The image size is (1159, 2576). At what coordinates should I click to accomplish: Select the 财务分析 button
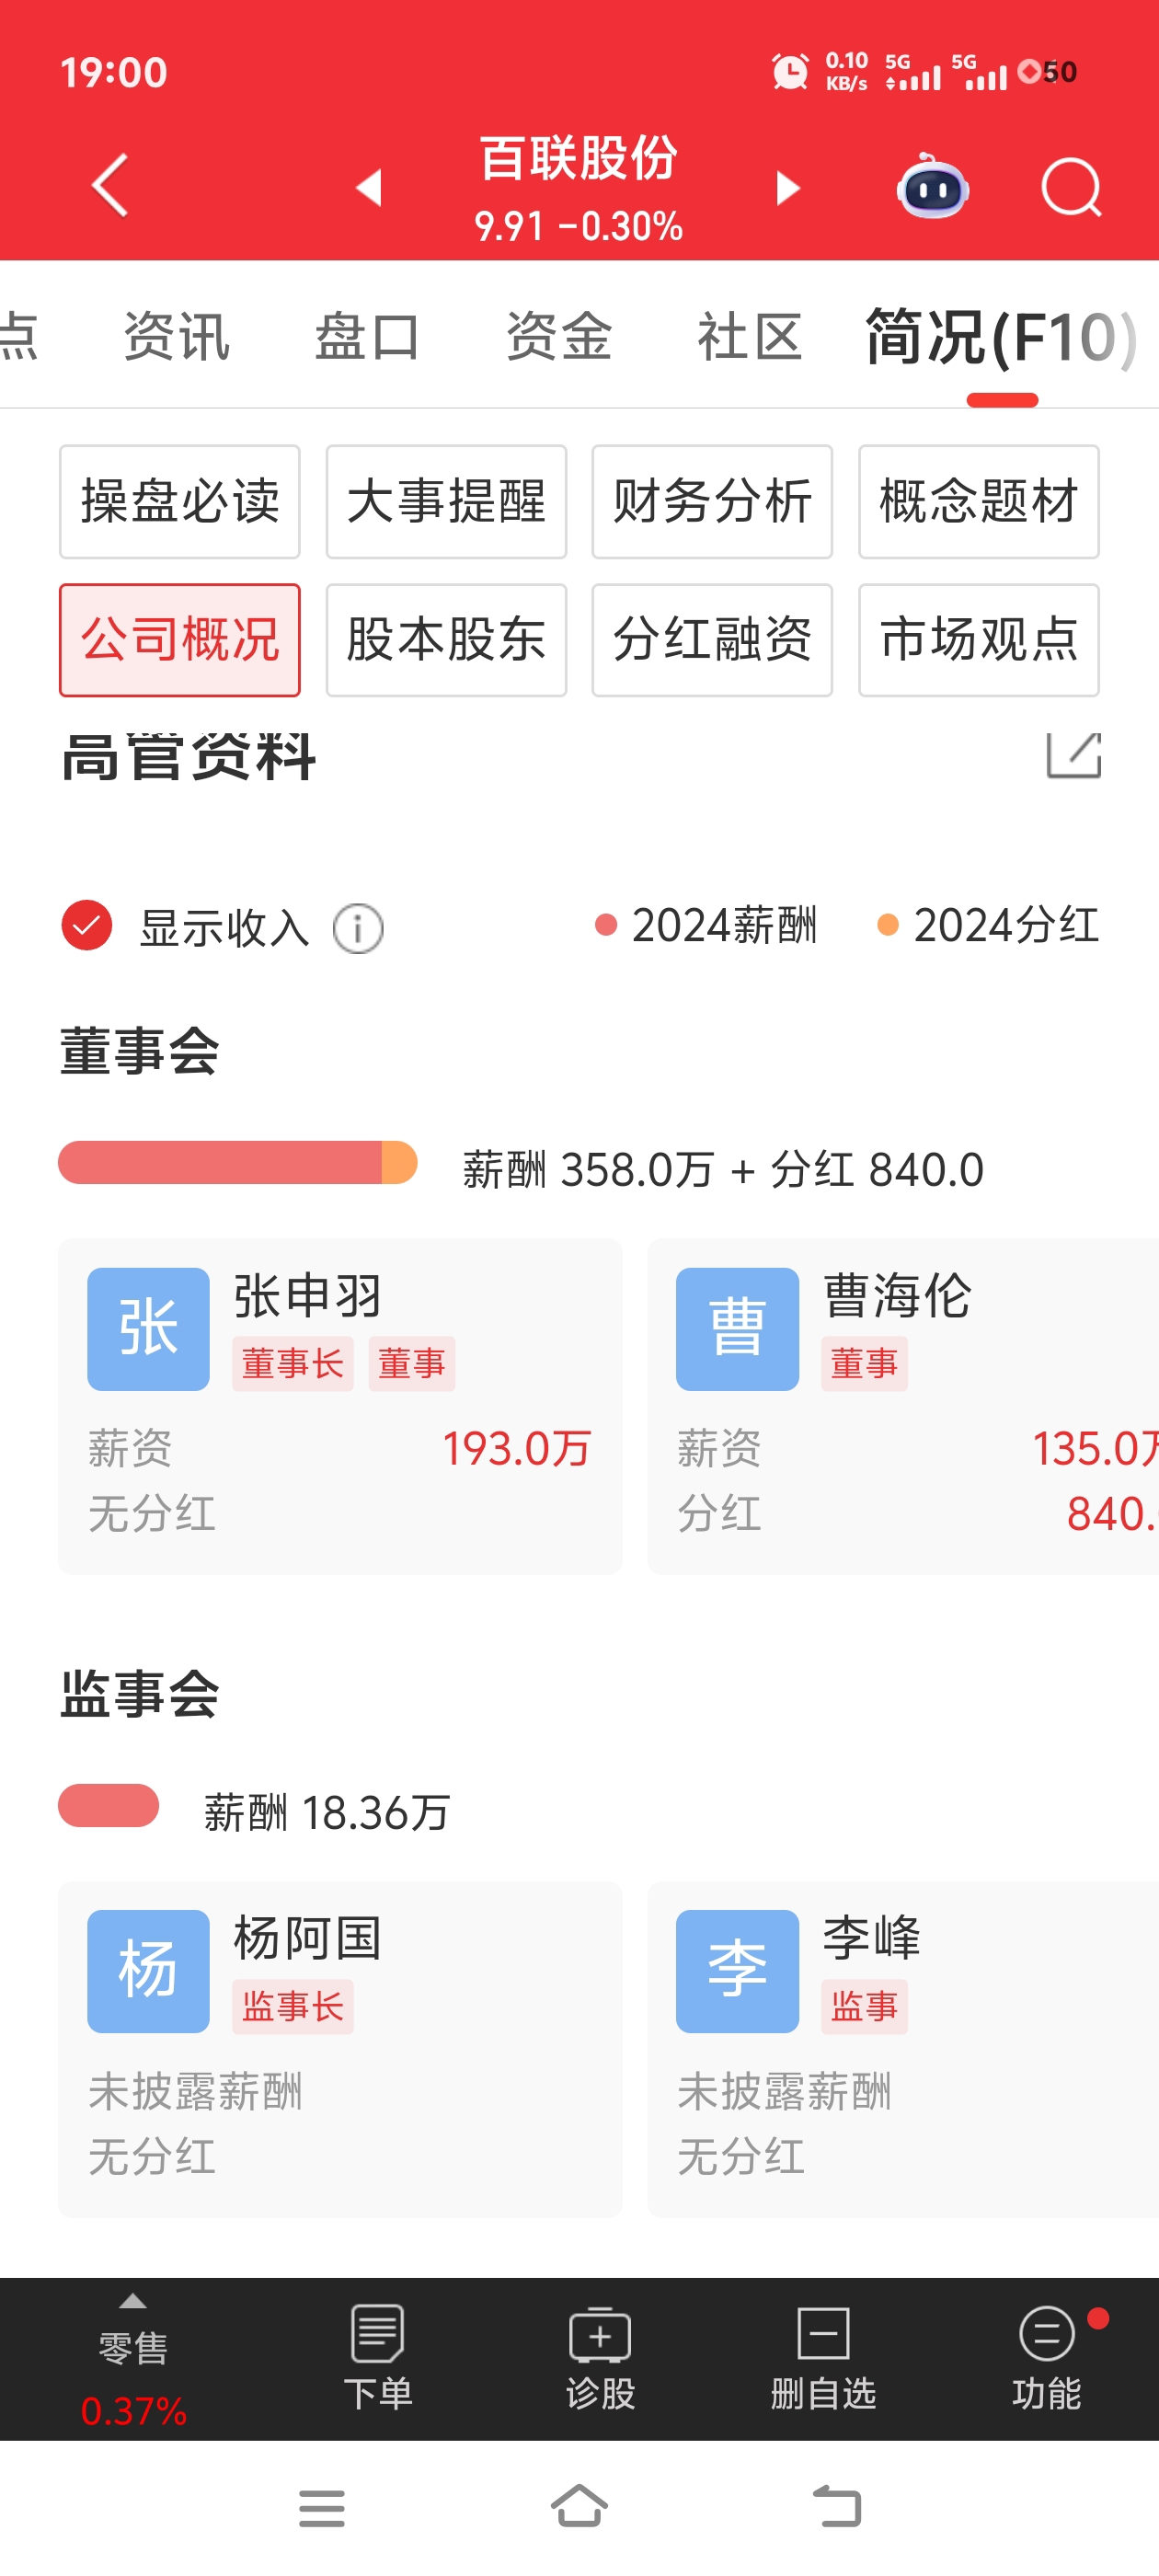click(x=712, y=501)
